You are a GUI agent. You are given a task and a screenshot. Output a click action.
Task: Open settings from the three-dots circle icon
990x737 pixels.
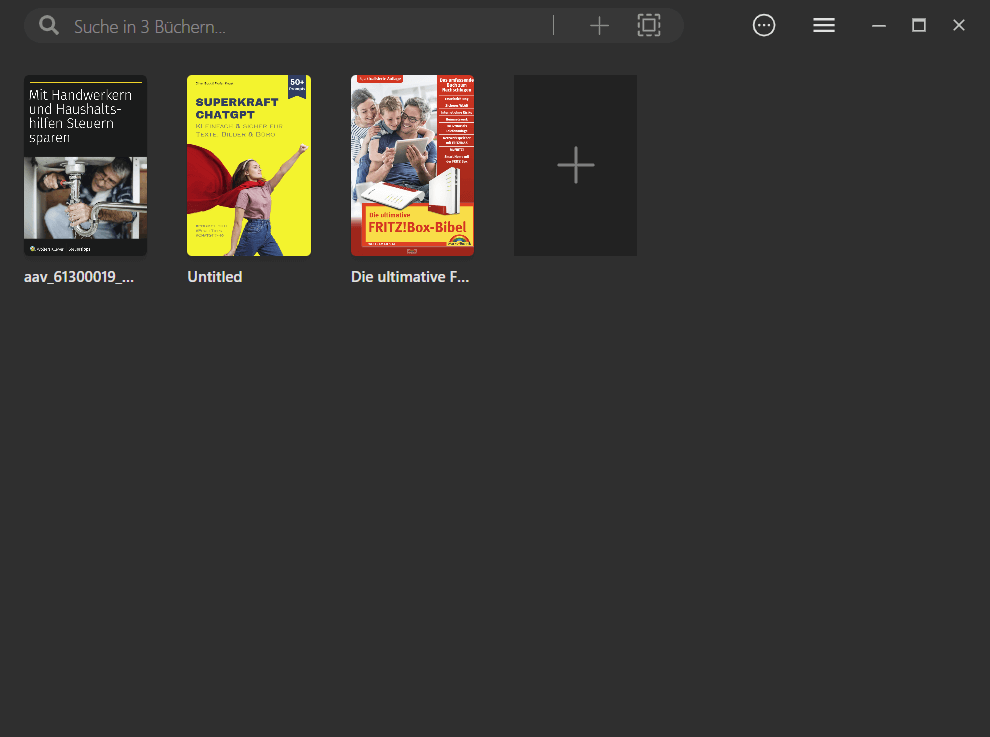pyautogui.click(x=764, y=24)
